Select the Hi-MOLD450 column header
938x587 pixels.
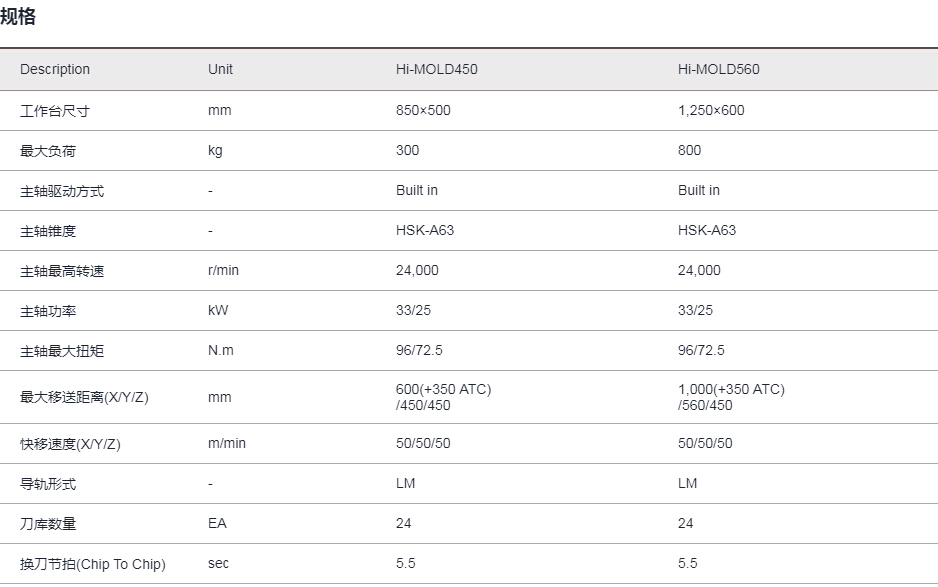(437, 69)
